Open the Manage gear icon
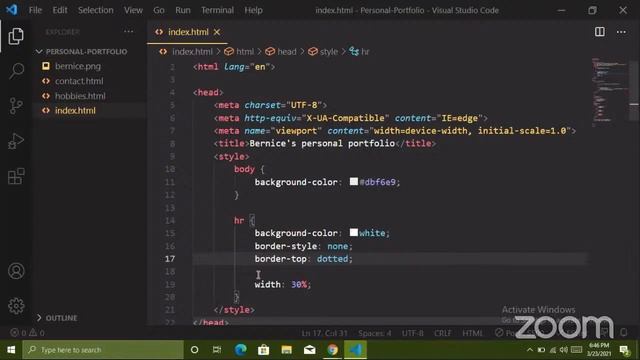The height and width of the screenshot is (360, 640). point(16,306)
